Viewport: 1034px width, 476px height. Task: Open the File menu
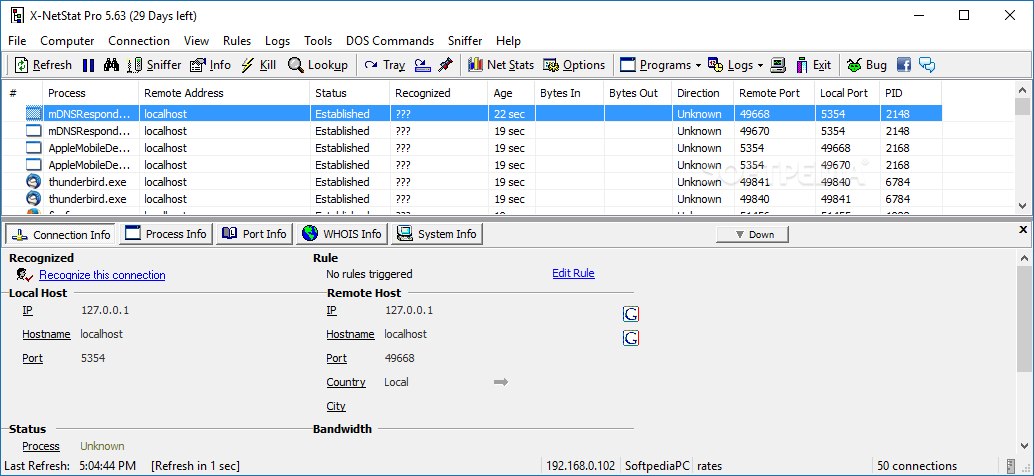(x=17, y=41)
